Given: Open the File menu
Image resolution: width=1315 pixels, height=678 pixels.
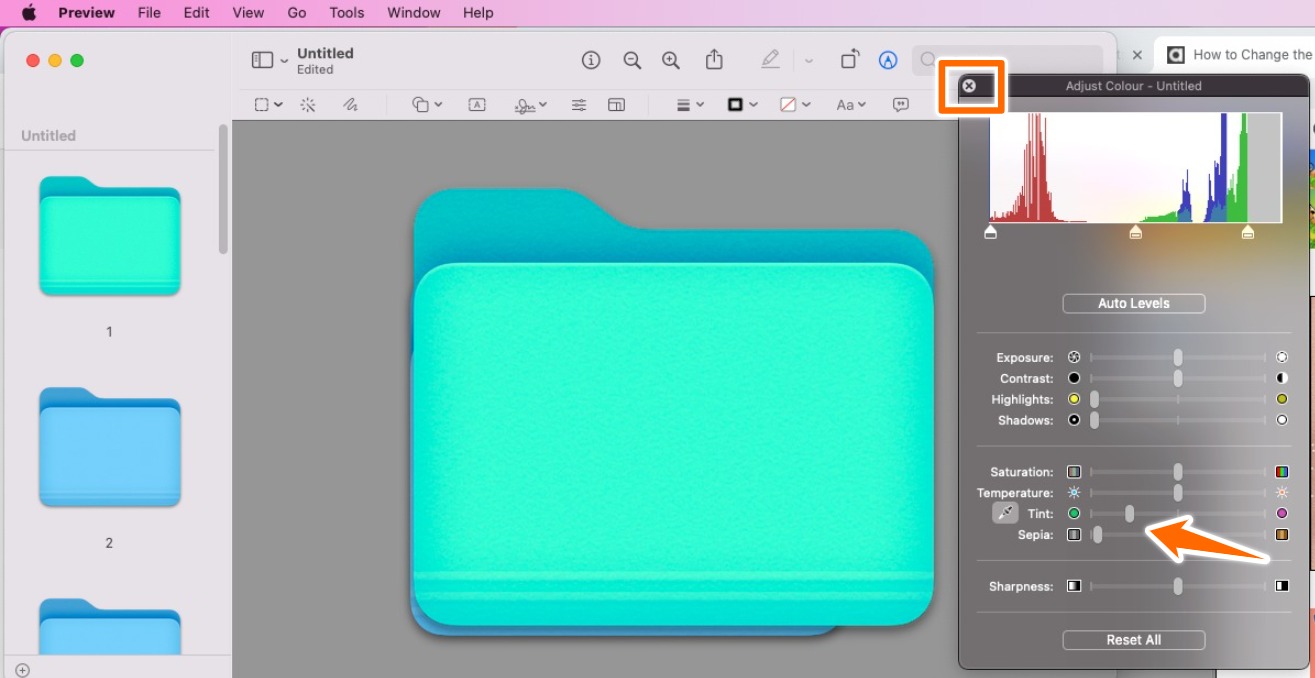Looking at the screenshot, I should click(x=149, y=13).
